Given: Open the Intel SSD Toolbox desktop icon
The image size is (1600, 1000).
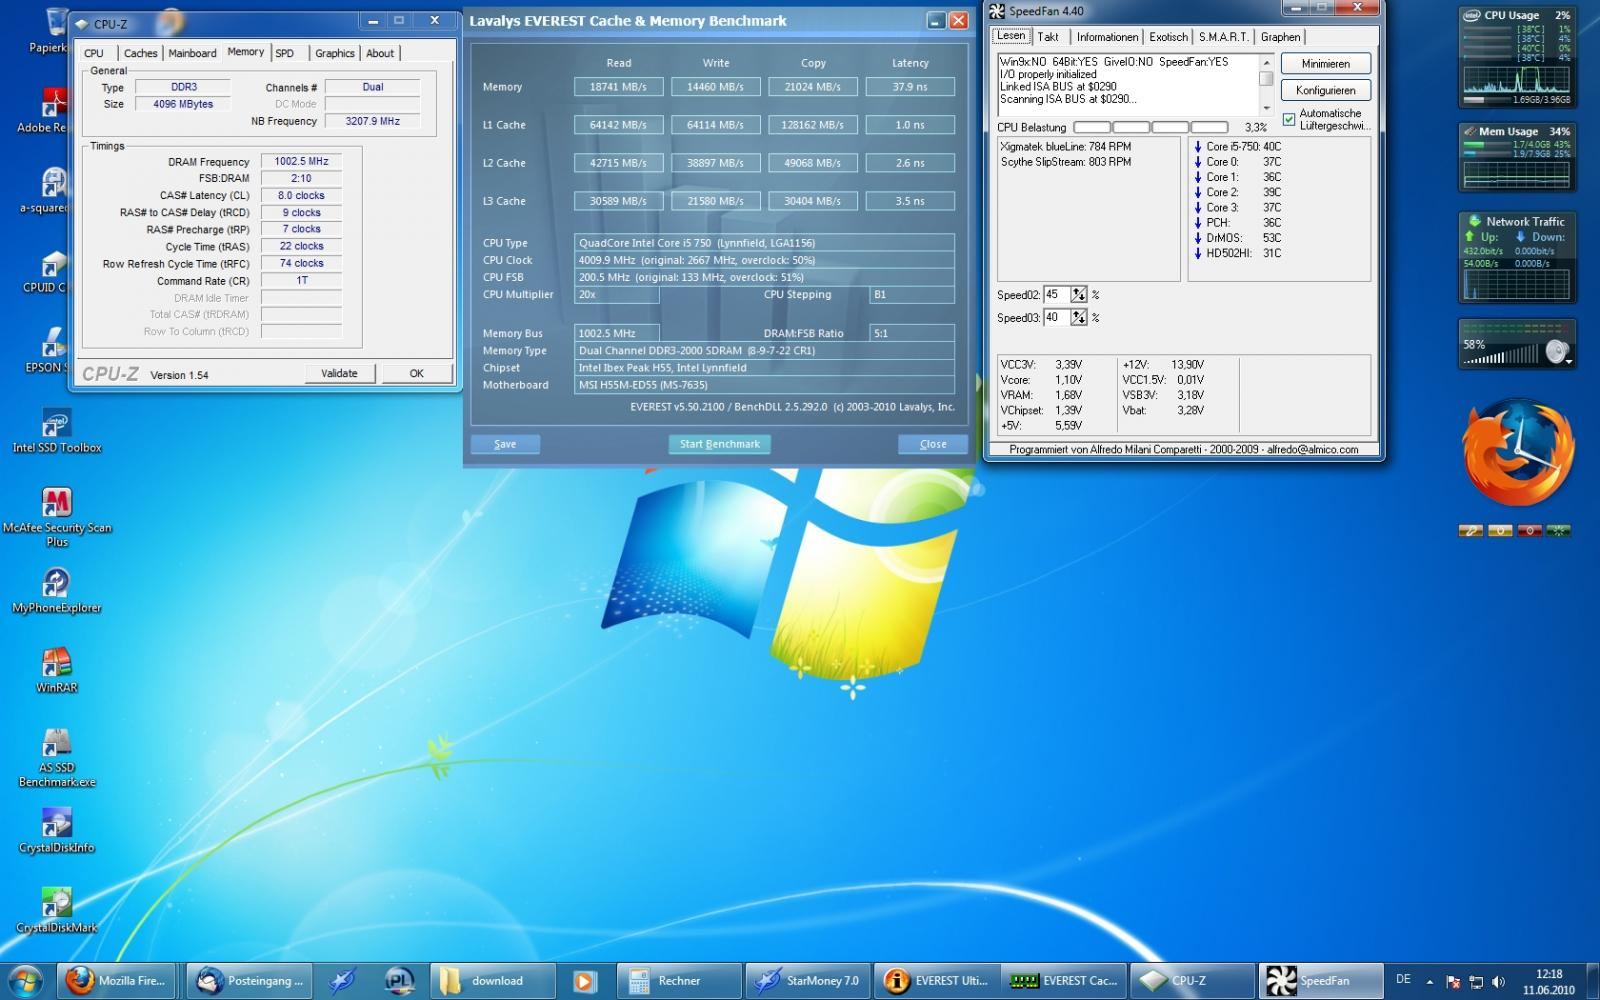Looking at the screenshot, I should click(57, 432).
